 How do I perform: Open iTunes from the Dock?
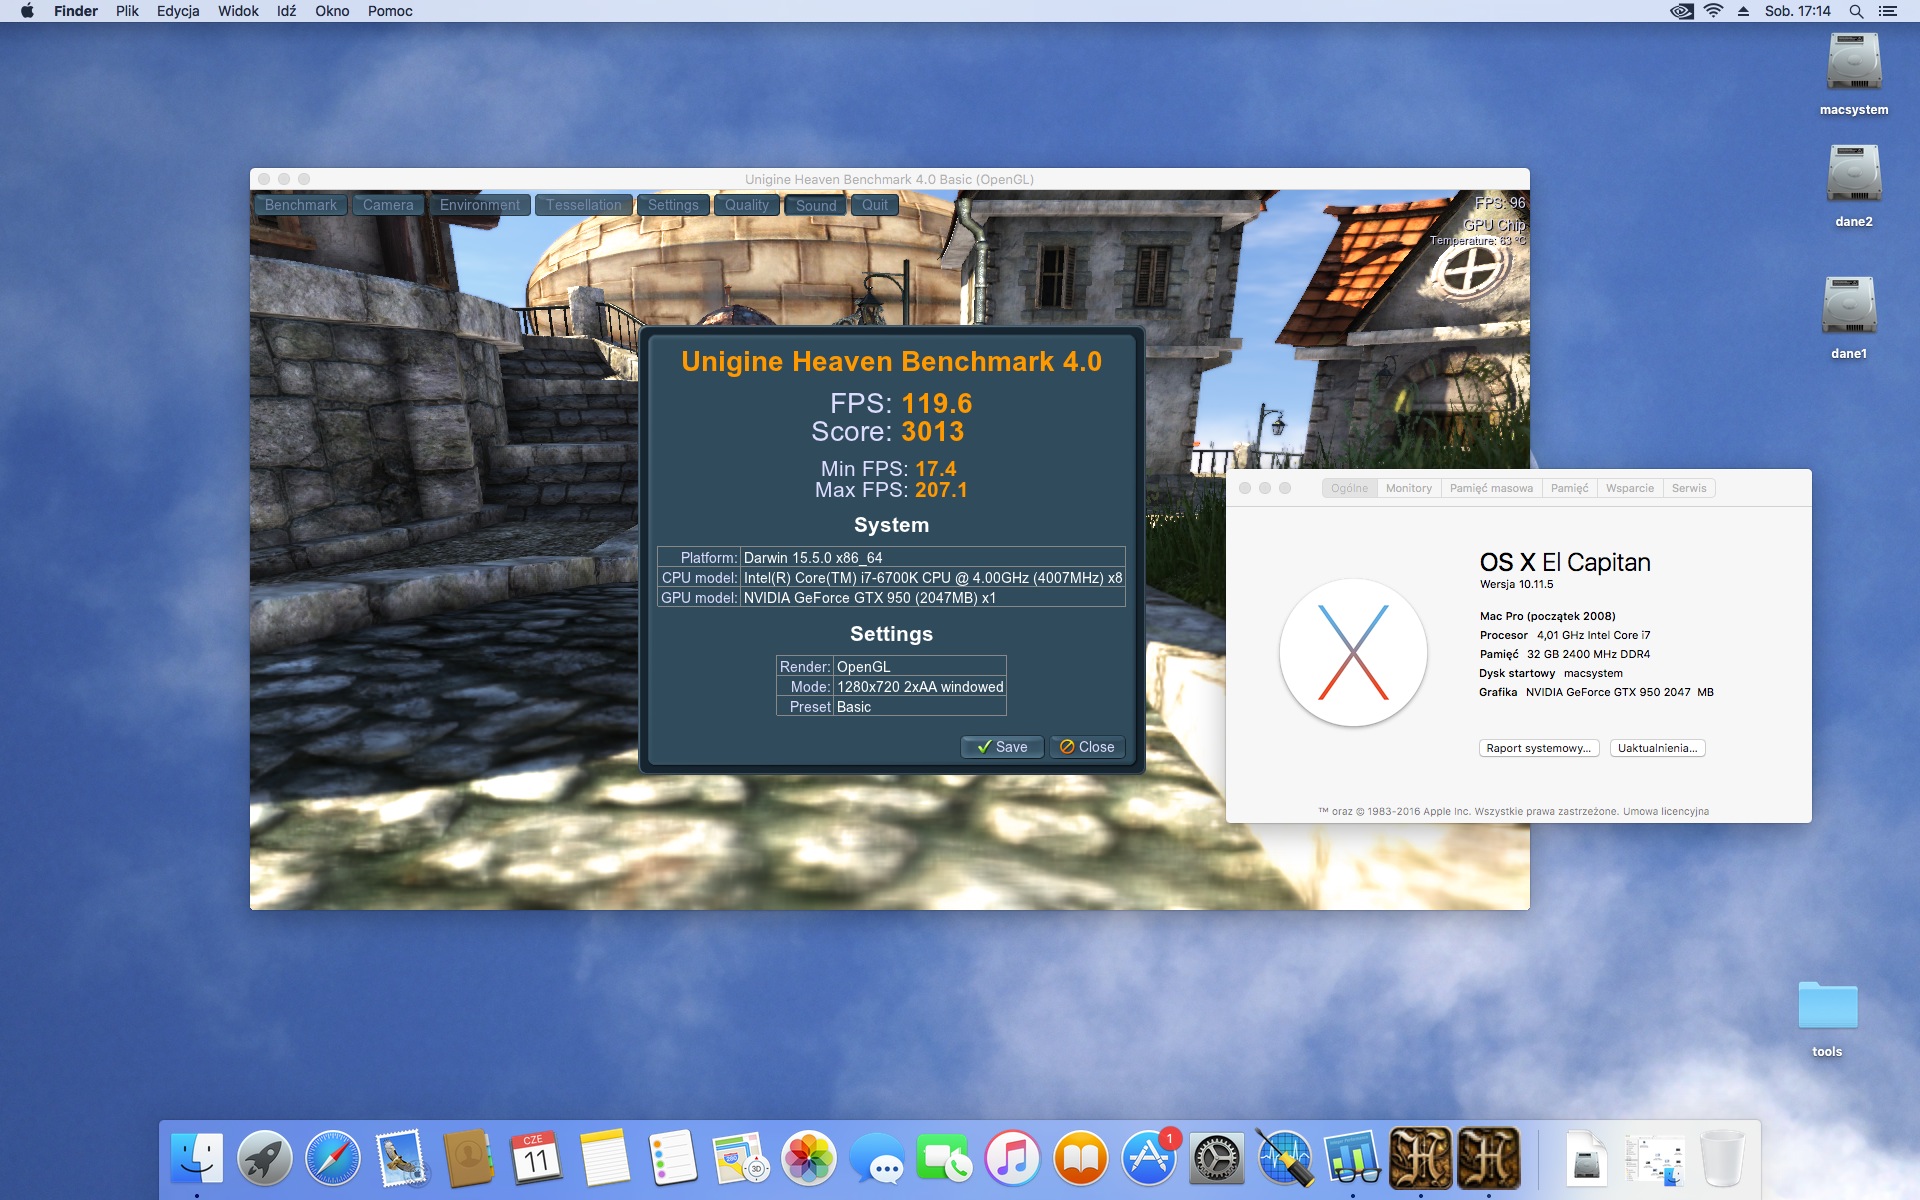[1012, 1158]
